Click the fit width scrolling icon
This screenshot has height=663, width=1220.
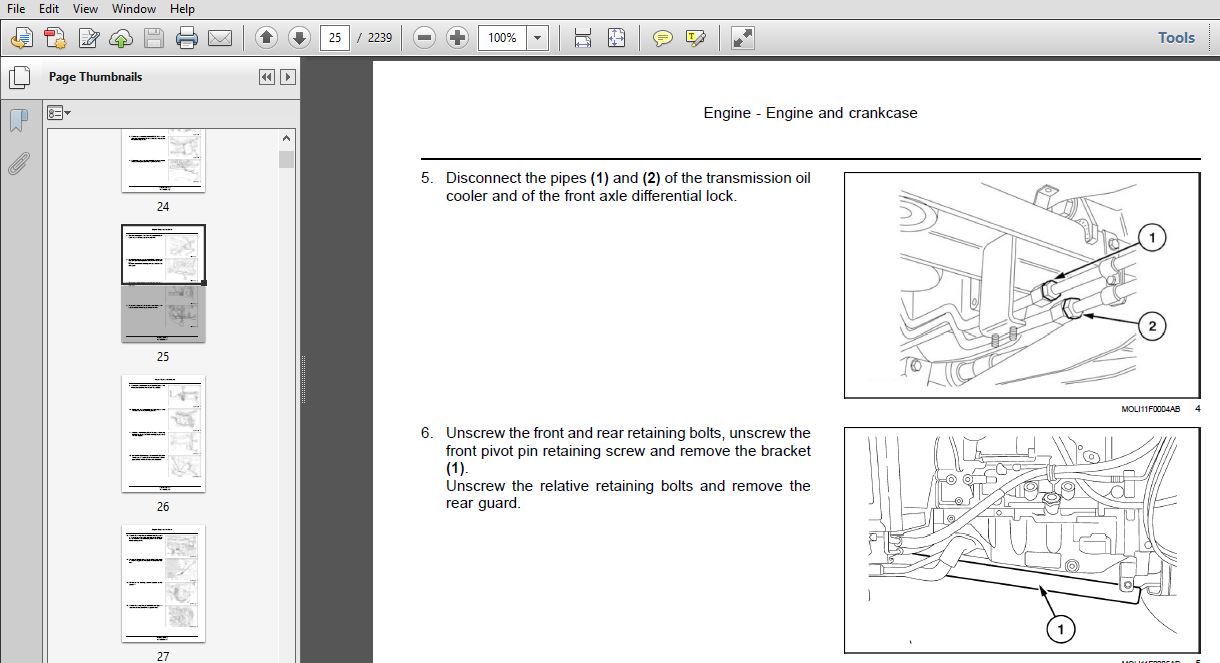point(583,38)
